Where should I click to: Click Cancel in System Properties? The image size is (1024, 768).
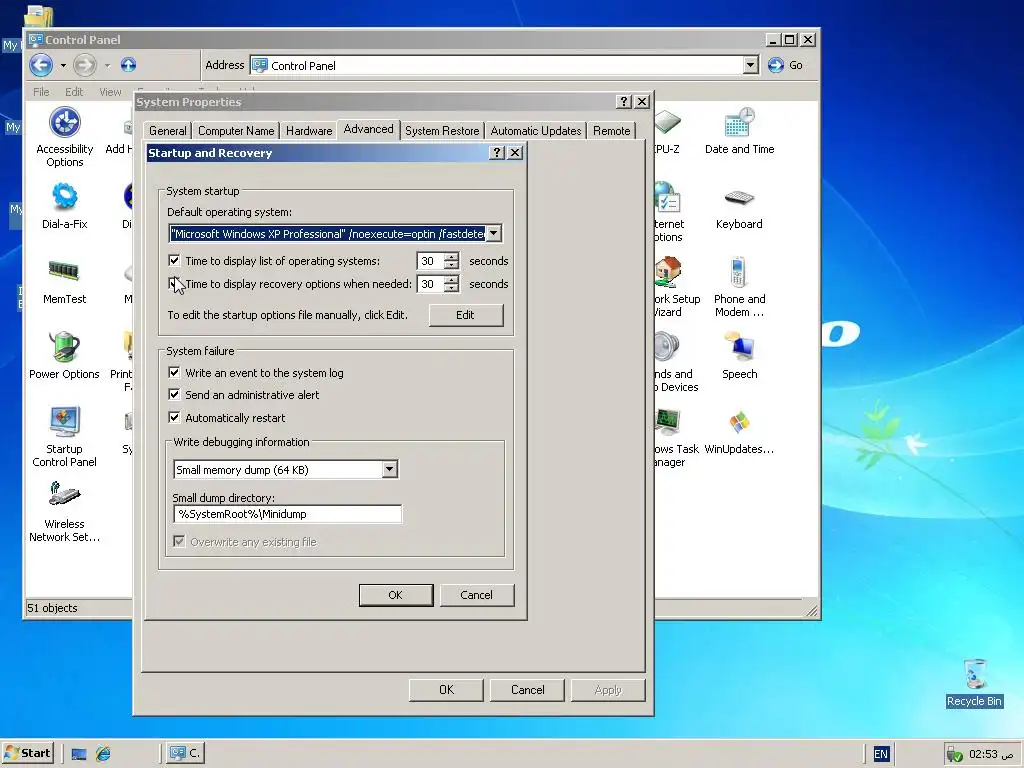tap(527, 690)
